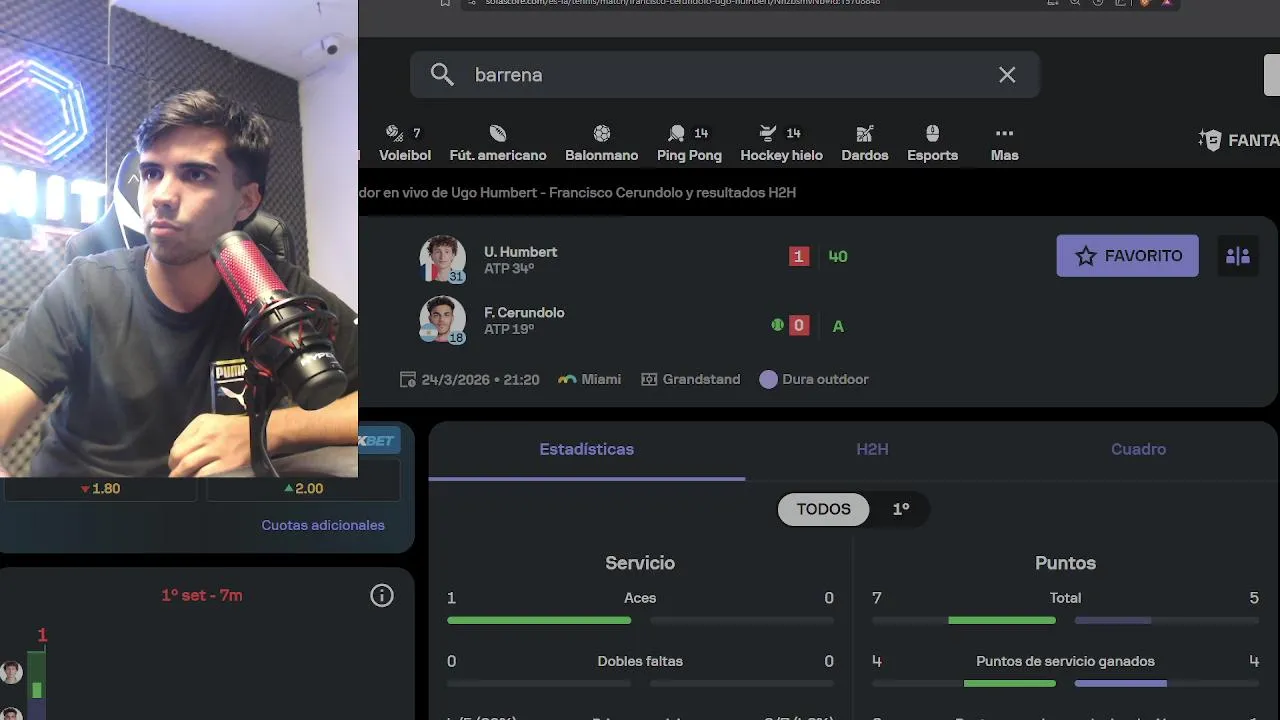Focus the search field containing barrena
The image size is (1280, 720).
click(x=725, y=75)
